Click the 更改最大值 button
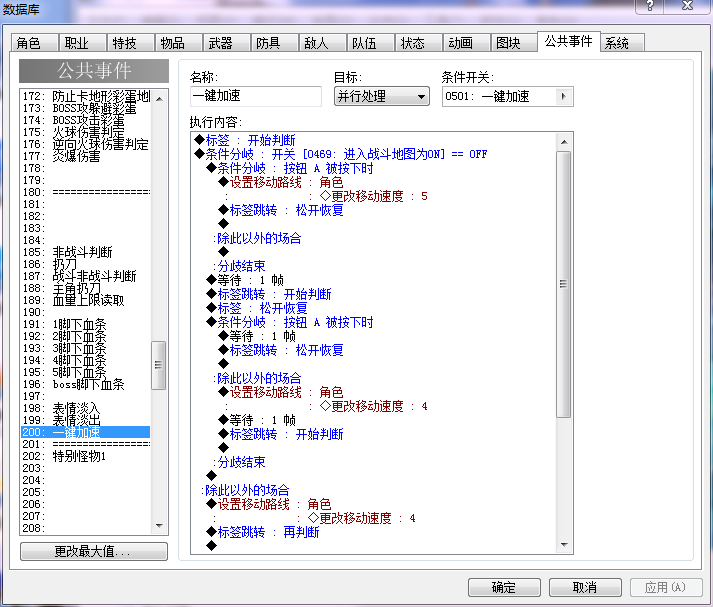 [x=94, y=552]
